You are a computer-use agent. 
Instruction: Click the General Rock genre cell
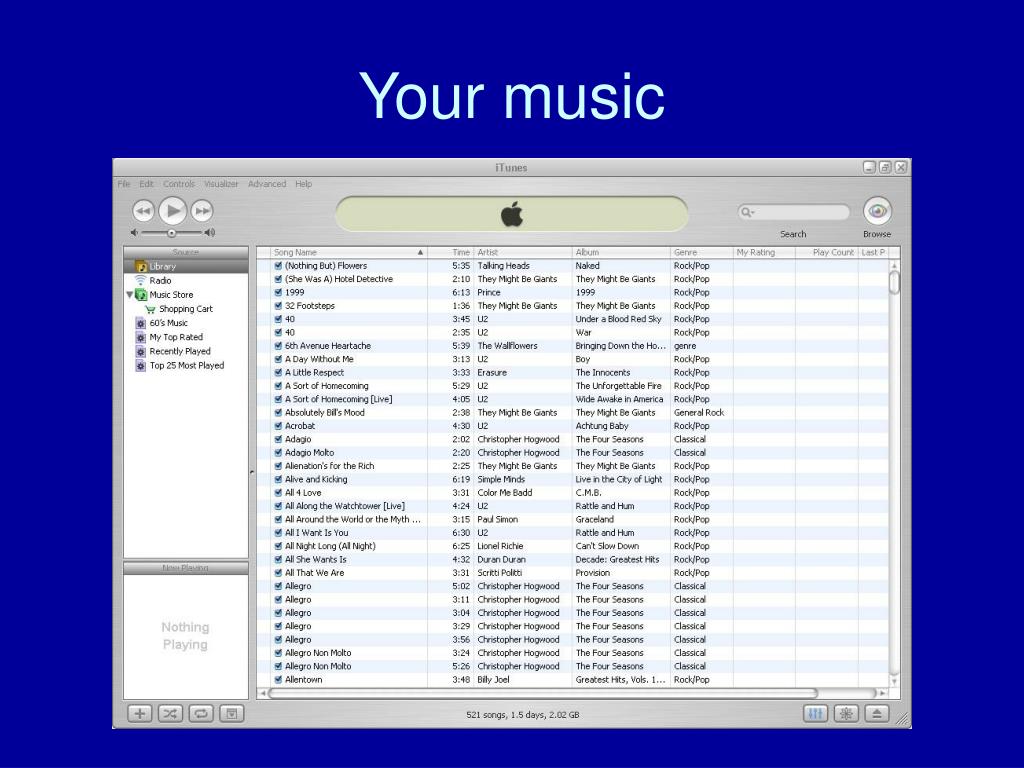click(699, 413)
